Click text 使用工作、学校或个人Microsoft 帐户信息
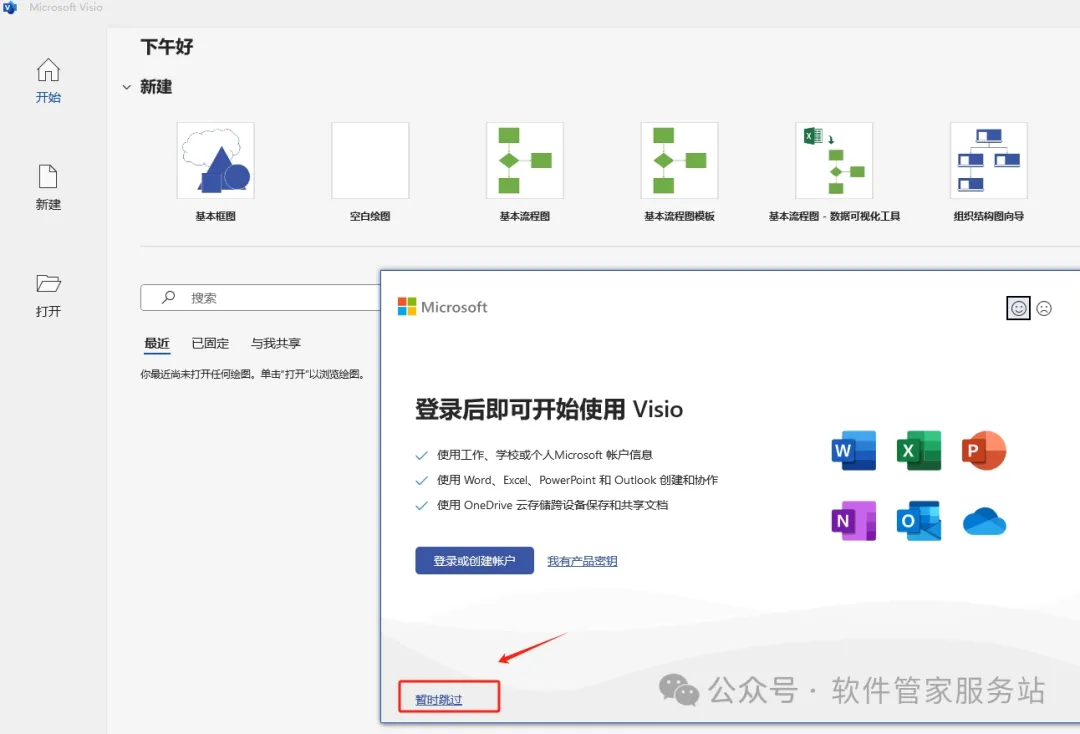 tap(544, 455)
